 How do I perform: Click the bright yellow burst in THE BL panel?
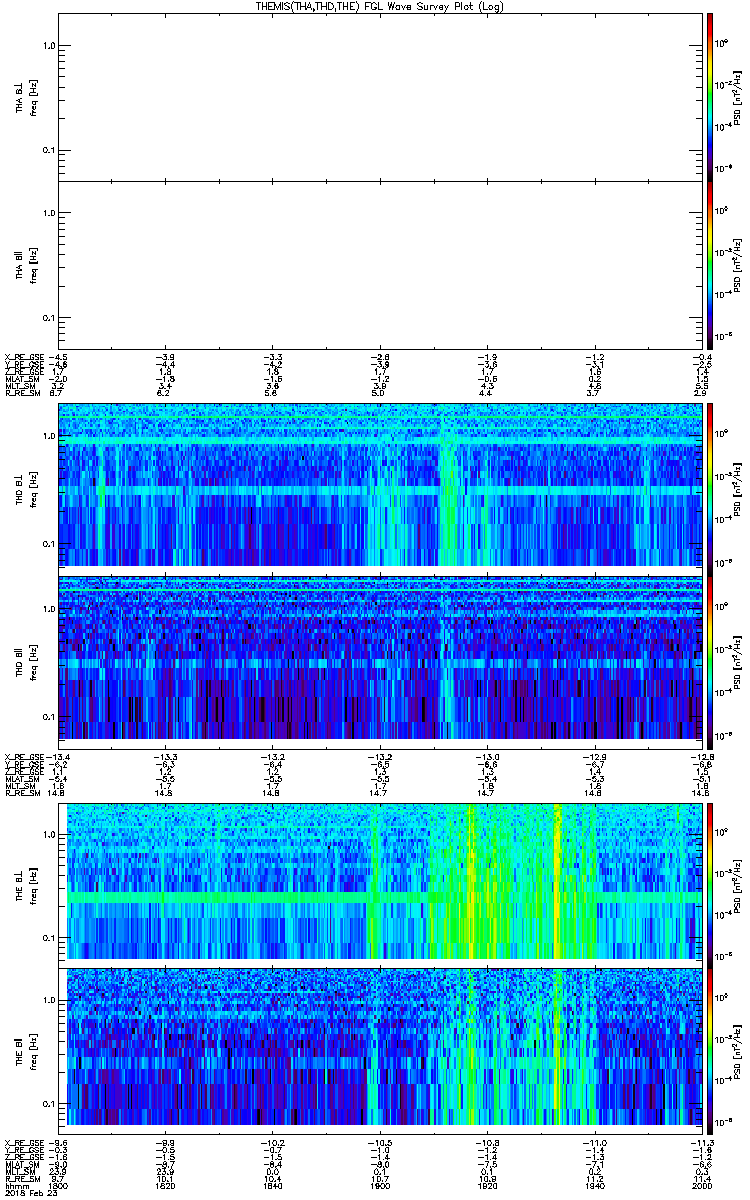click(x=557, y=882)
